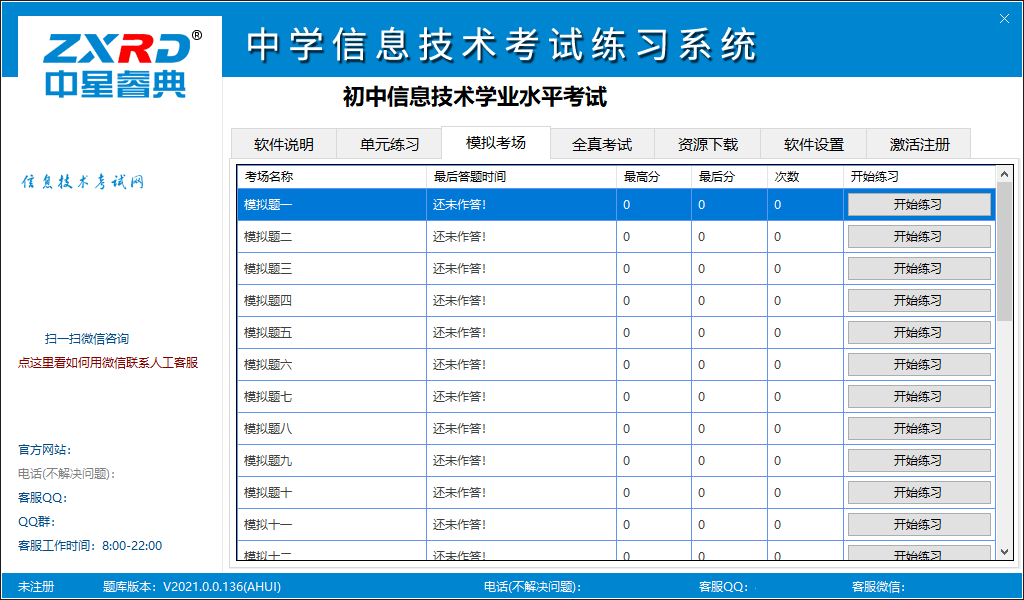Switch to the 软件说明 tab

click(284, 143)
